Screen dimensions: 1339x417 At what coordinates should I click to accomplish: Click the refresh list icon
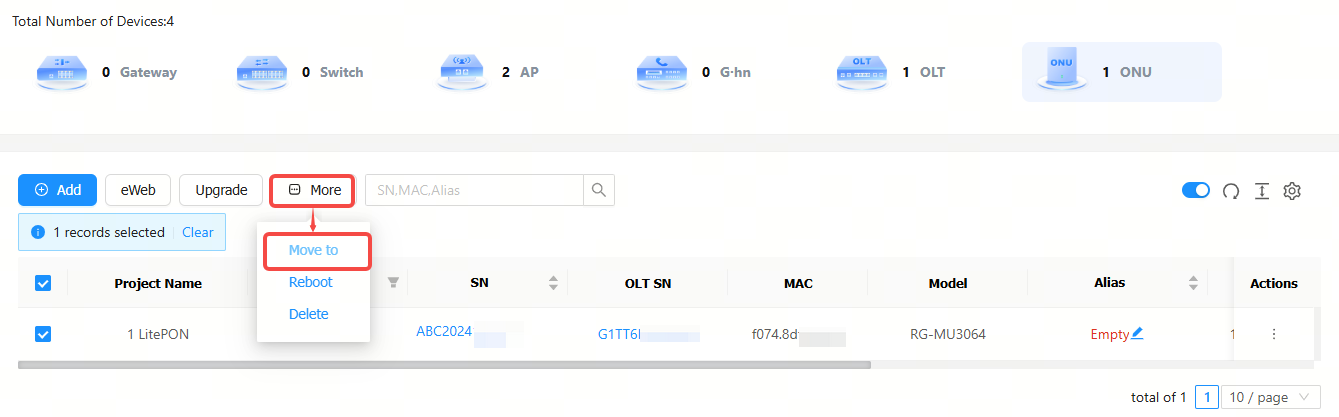(1231, 191)
